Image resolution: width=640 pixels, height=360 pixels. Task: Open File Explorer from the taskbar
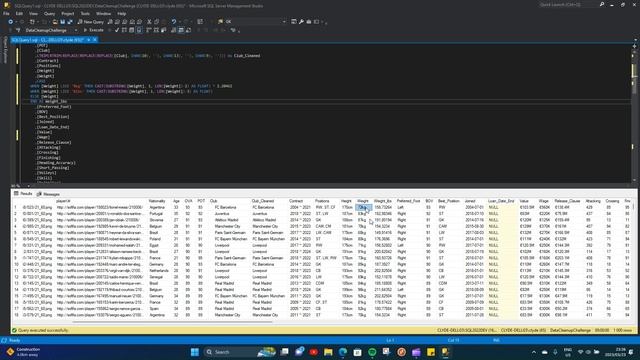tap(328, 352)
